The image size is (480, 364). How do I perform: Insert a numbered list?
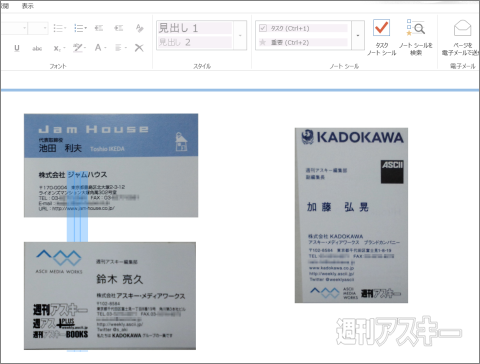click(x=79, y=28)
